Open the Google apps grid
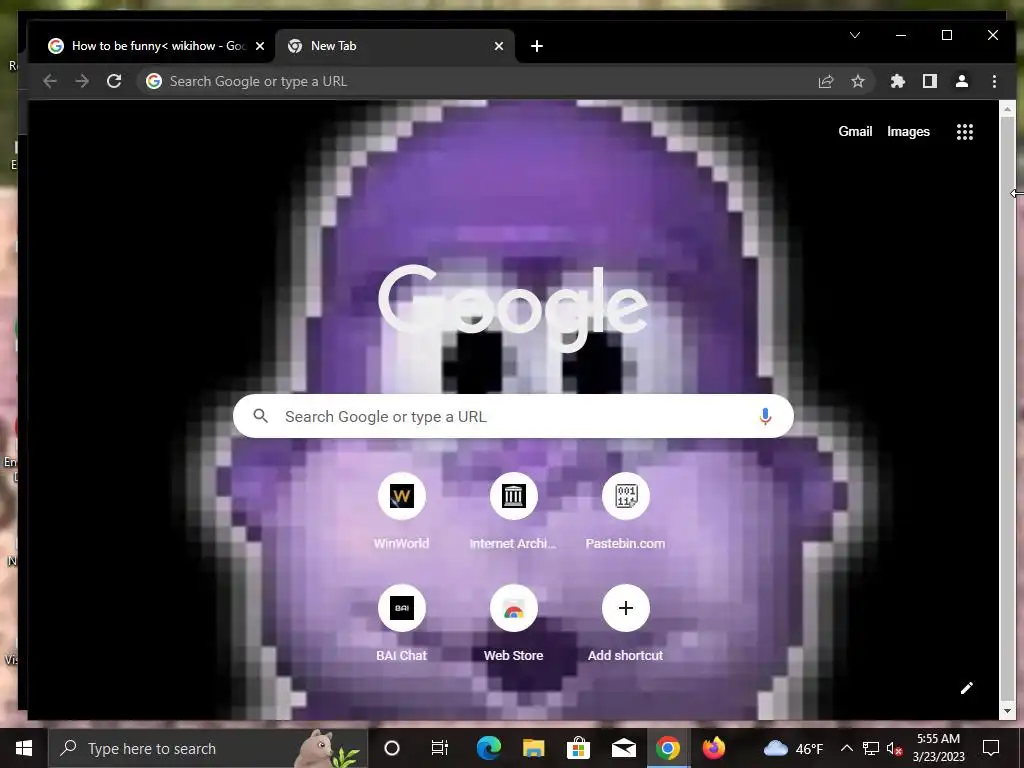The height and width of the screenshot is (768, 1024). coord(965,132)
